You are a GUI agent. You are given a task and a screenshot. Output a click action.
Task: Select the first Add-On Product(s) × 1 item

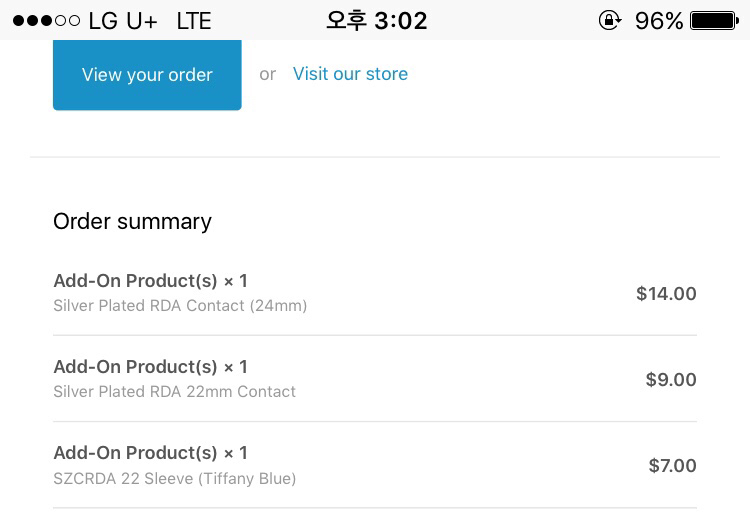[150, 281]
